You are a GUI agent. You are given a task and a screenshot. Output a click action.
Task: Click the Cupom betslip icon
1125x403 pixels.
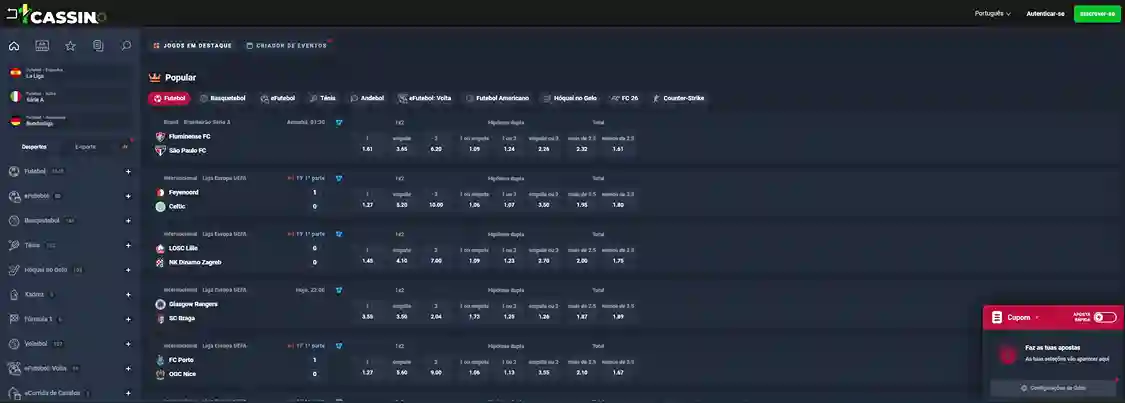pyautogui.click(x=997, y=317)
